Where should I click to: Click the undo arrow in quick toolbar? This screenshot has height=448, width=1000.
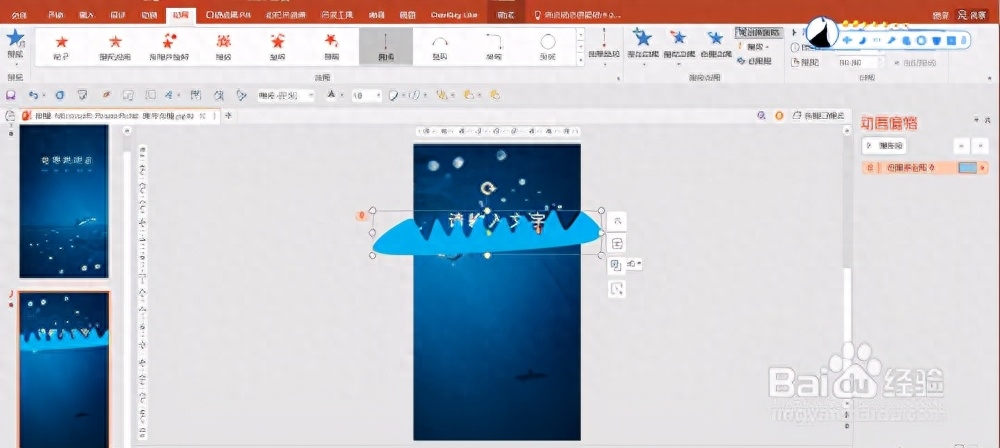[33, 95]
